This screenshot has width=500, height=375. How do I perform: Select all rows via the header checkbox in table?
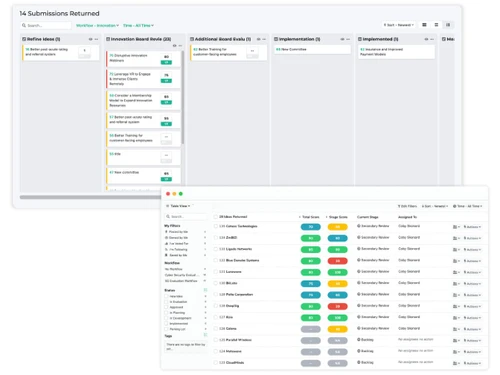click(215, 217)
